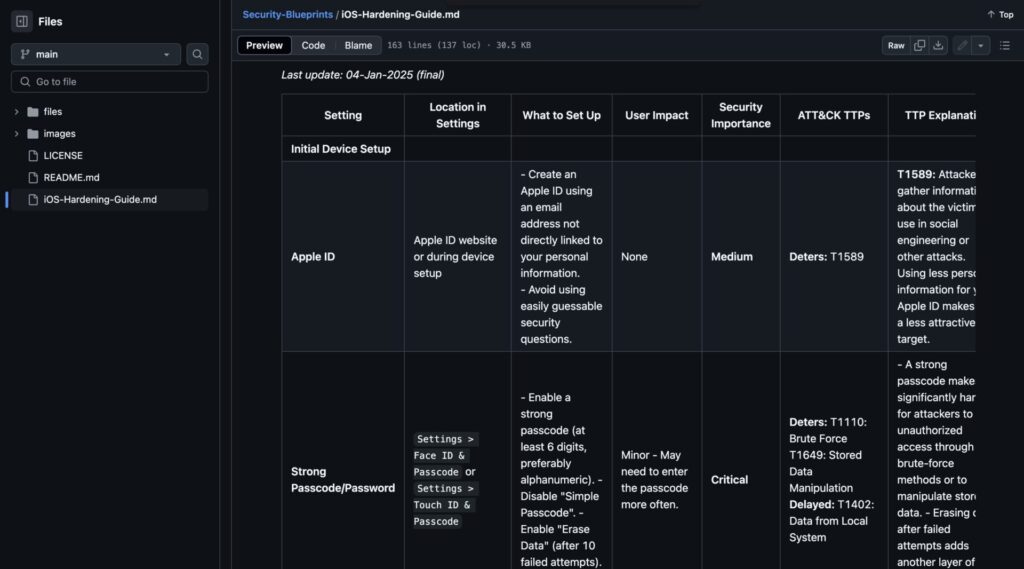Click the file search magnifier button

[197, 54]
